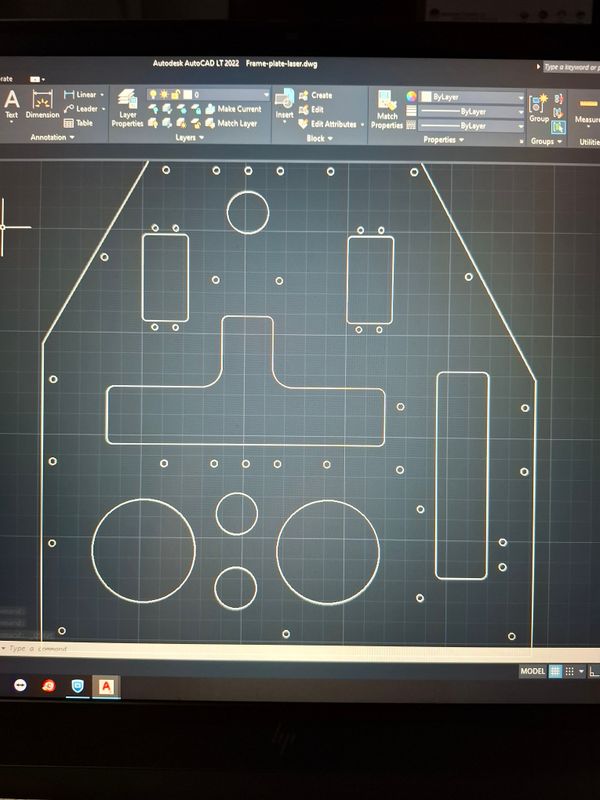Click Create block

click(x=315, y=95)
